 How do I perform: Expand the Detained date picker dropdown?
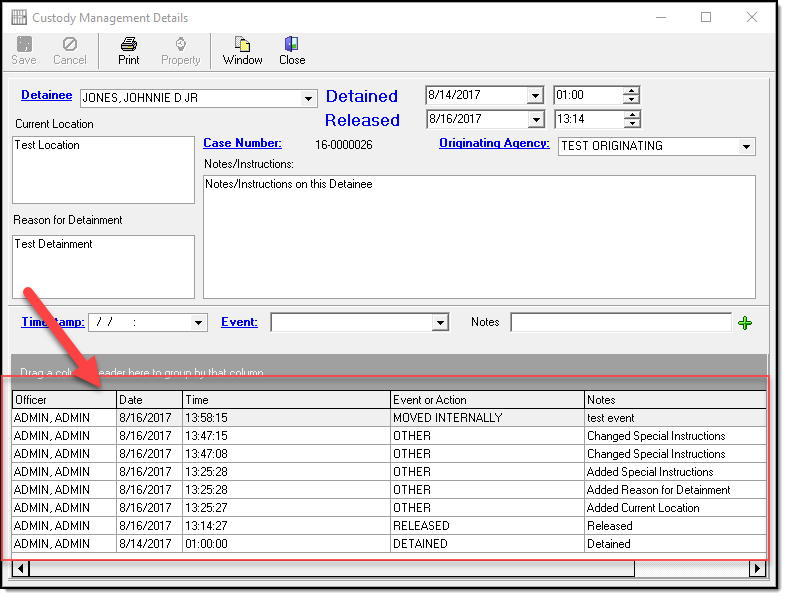pyautogui.click(x=535, y=96)
